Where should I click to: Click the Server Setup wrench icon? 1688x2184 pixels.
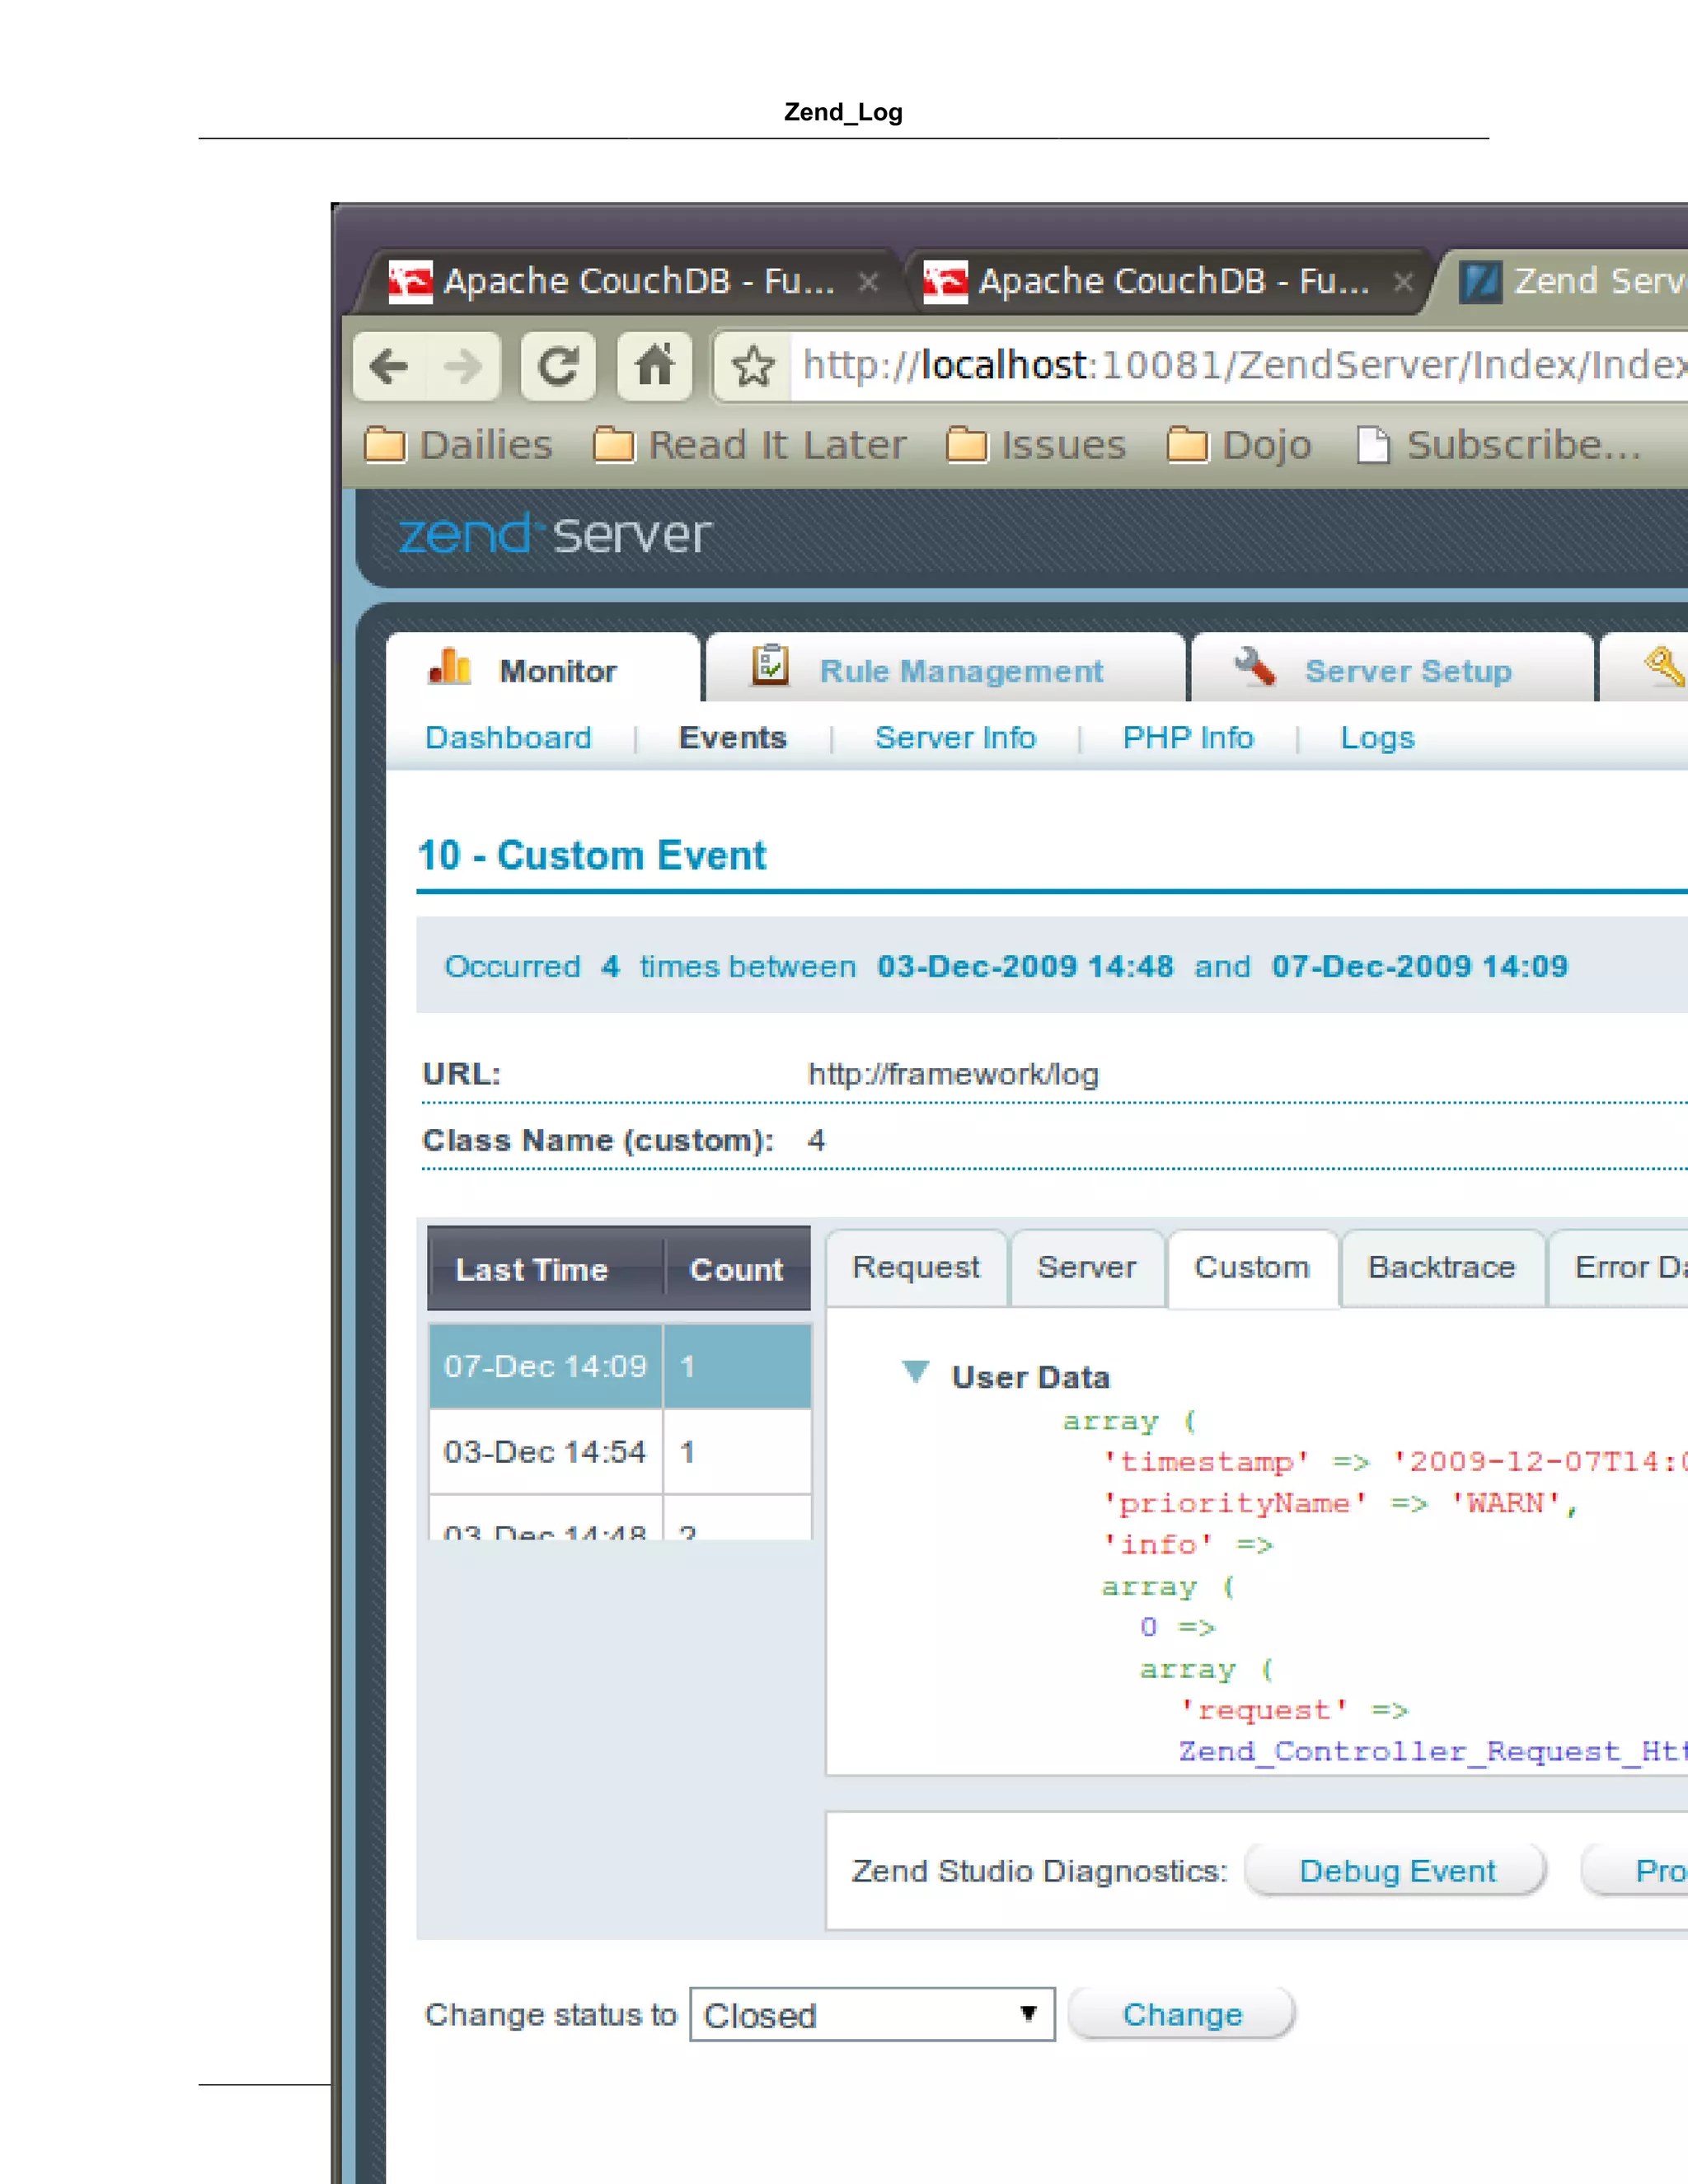[x=1255, y=666]
